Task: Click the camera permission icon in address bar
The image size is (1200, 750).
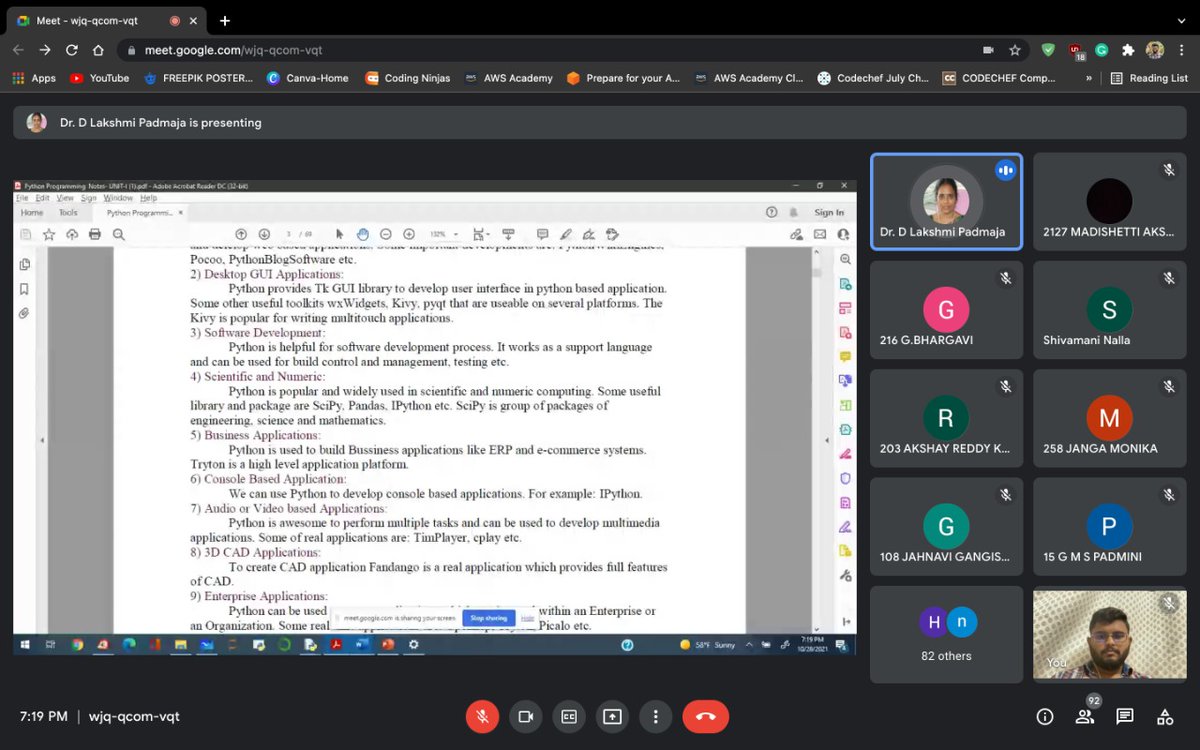Action: click(988, 50)
